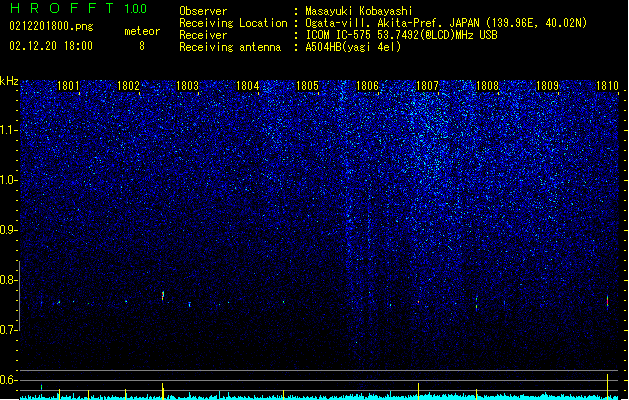Click the date stamp 02.12.20 18:00
Image resolution: width=629 pixels, height=400 pixels.
[51, 46]
